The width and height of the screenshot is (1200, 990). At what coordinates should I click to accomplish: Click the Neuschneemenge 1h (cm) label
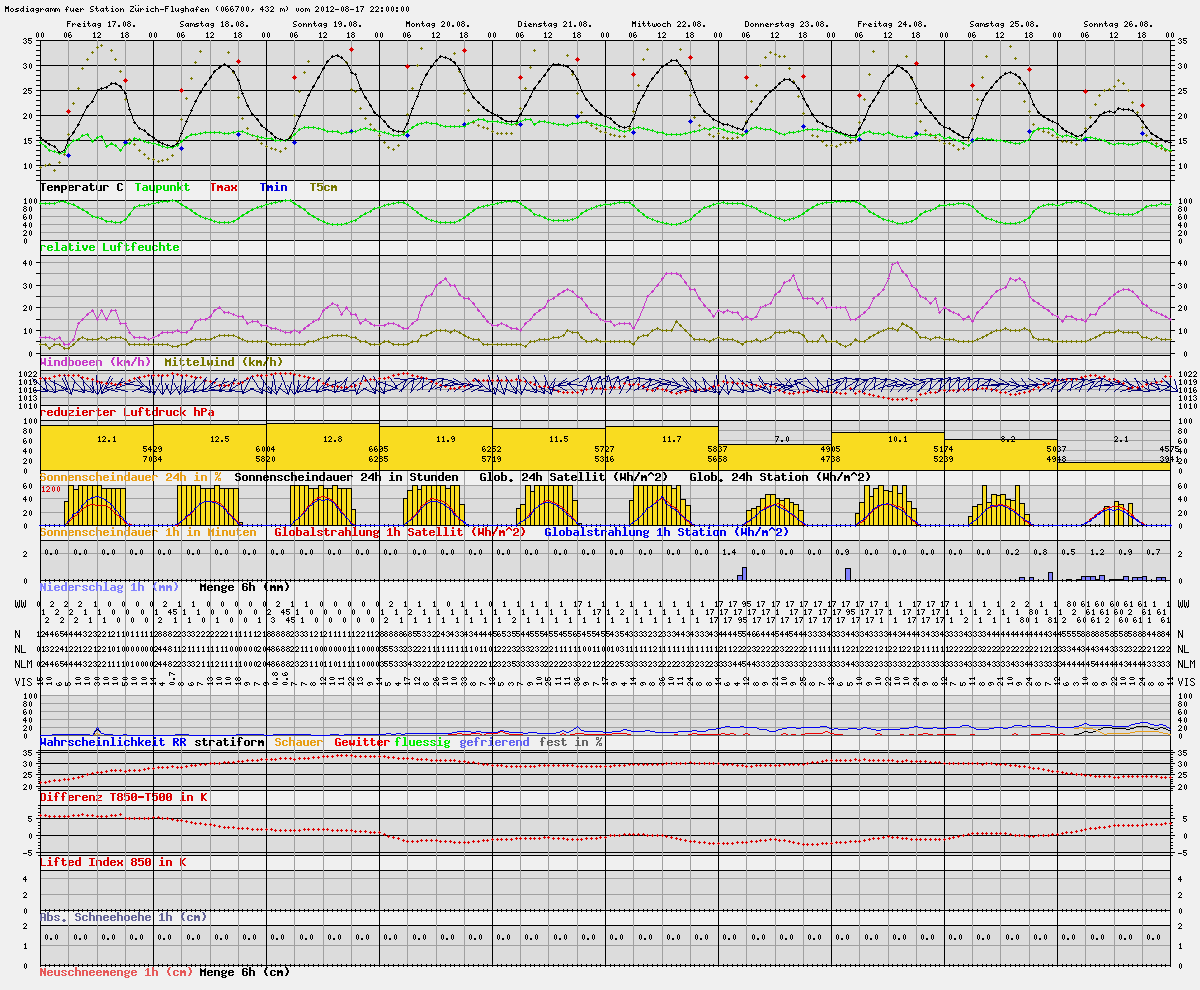click(115, 971)
